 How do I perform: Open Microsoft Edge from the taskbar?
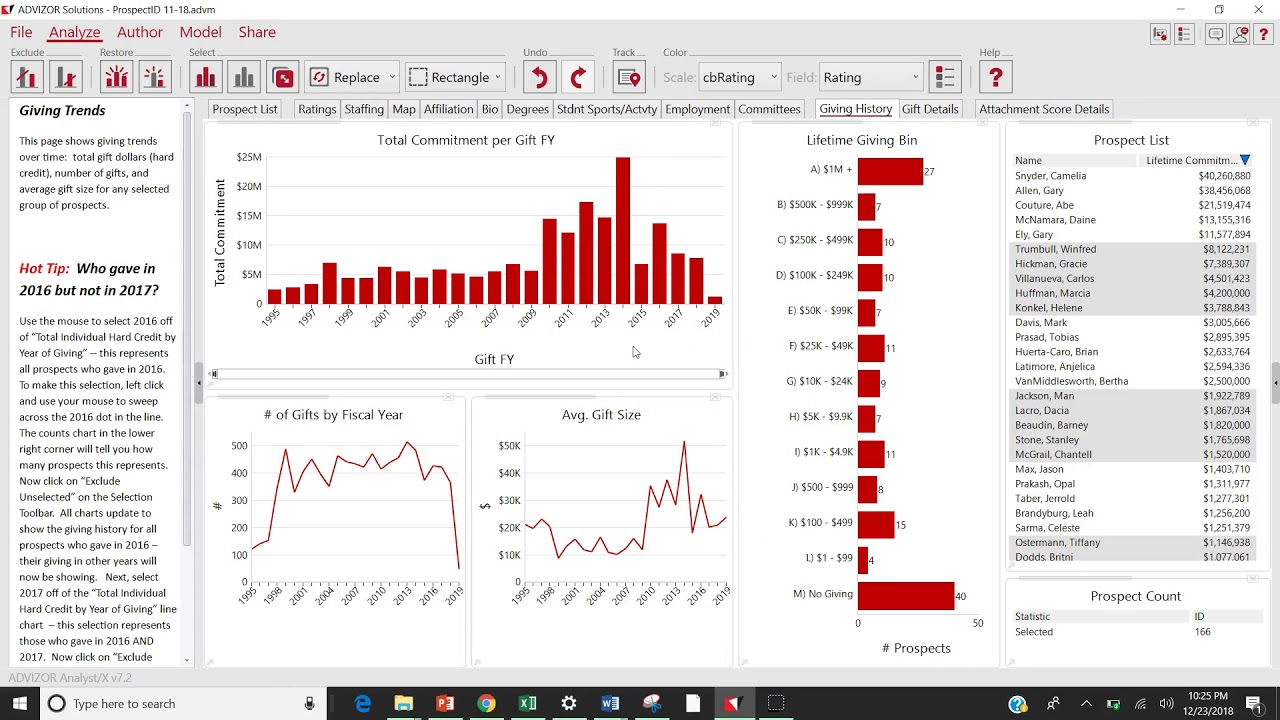tap(363, 703)
